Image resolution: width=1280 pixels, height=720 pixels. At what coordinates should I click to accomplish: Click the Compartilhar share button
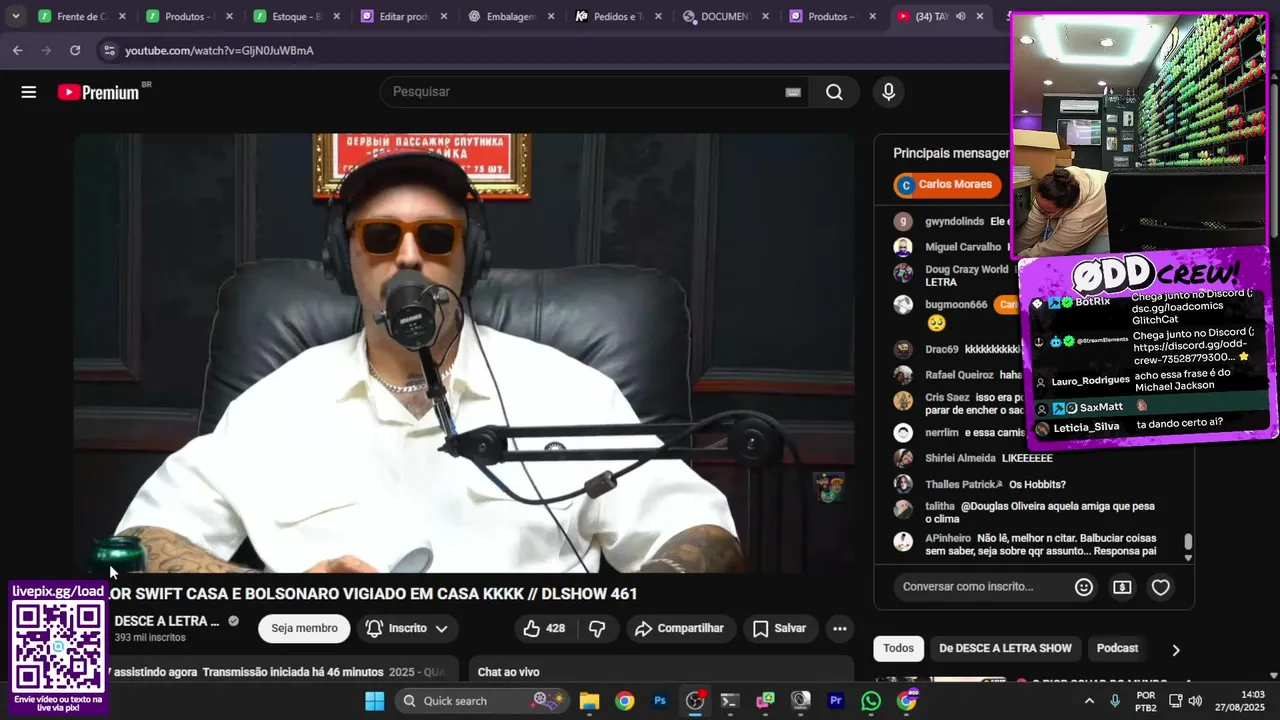679,628
